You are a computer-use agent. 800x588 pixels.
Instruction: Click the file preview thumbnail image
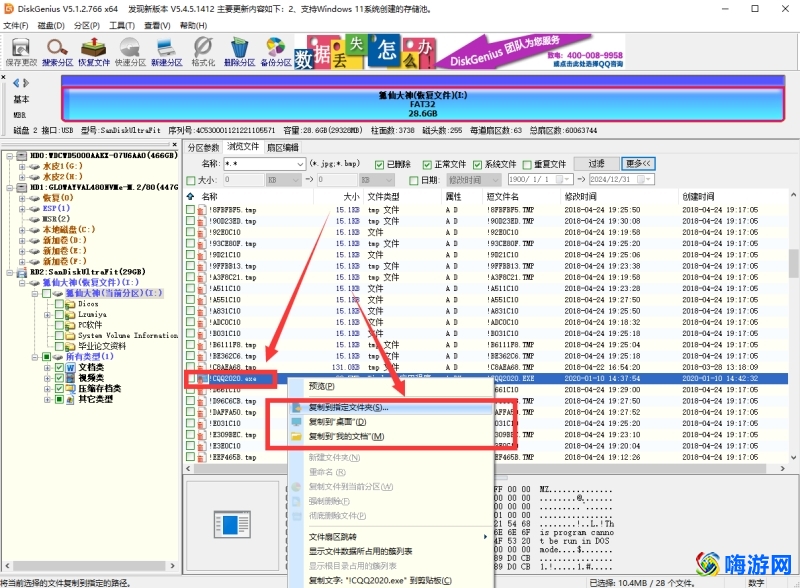pos(232,525)
